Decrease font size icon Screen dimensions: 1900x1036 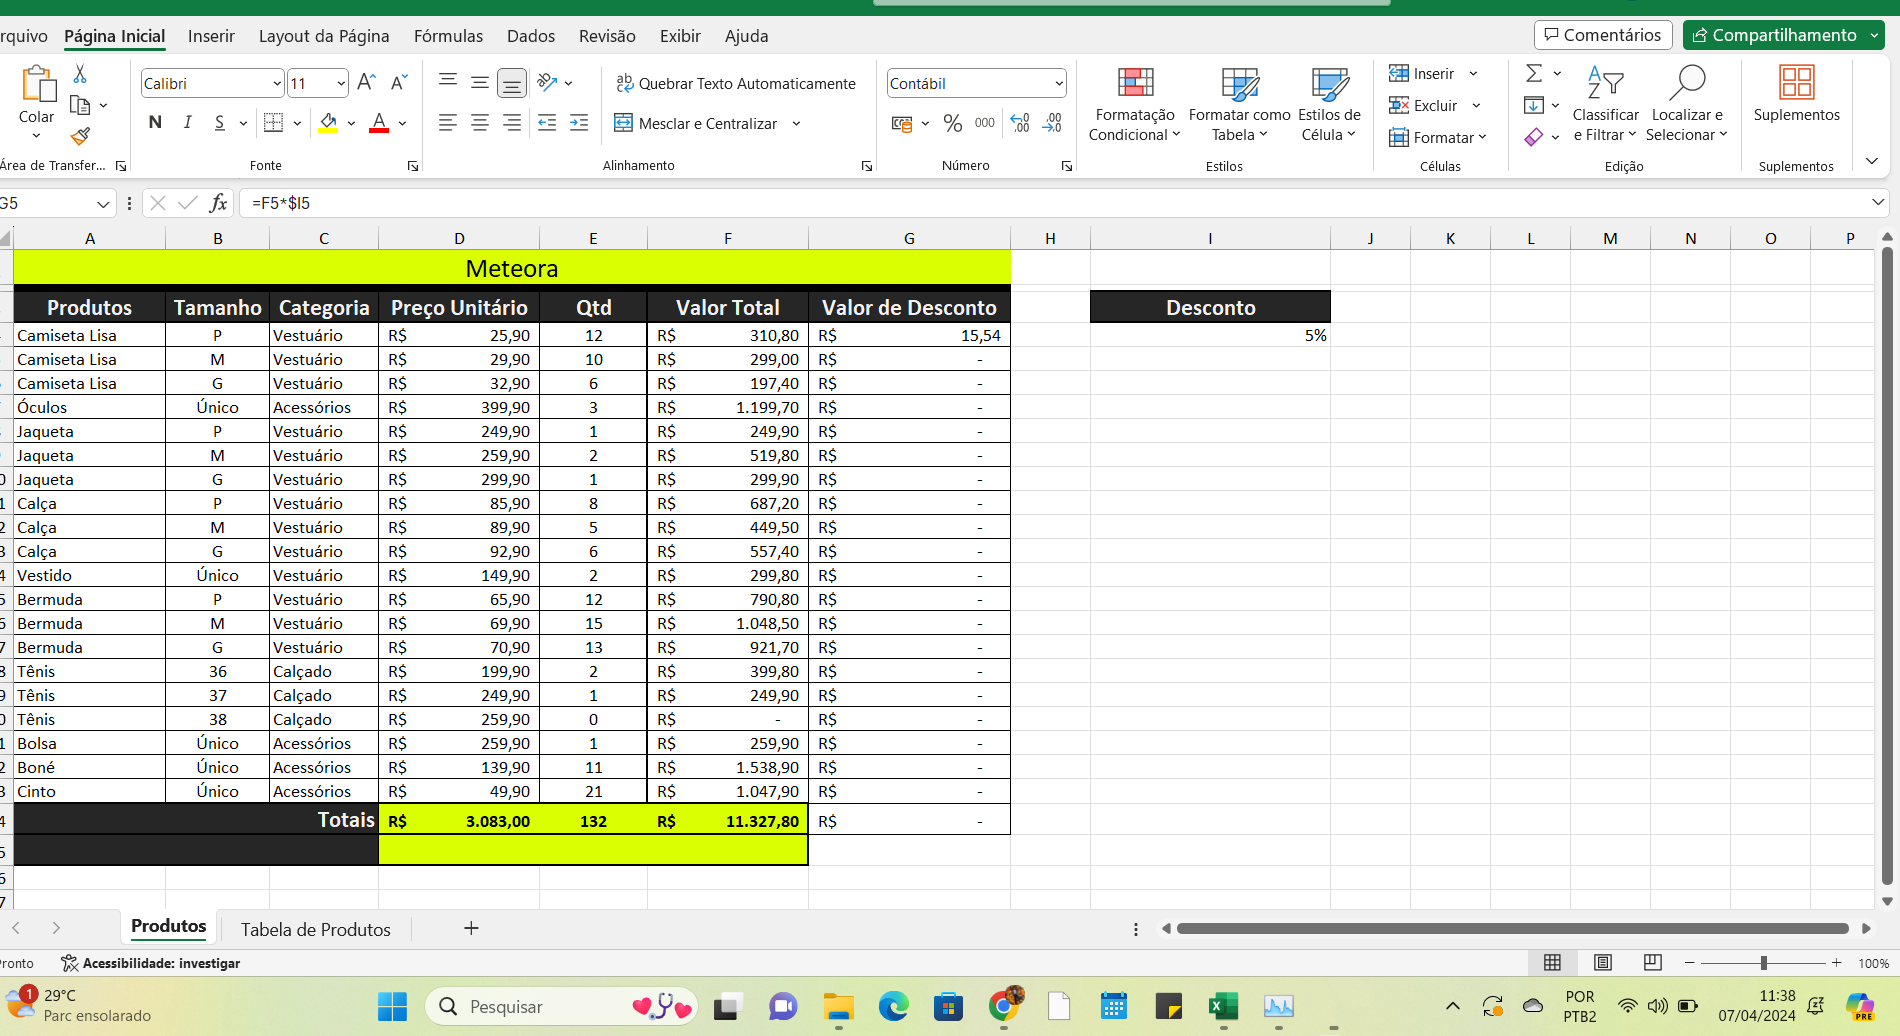tap(398, 82)
